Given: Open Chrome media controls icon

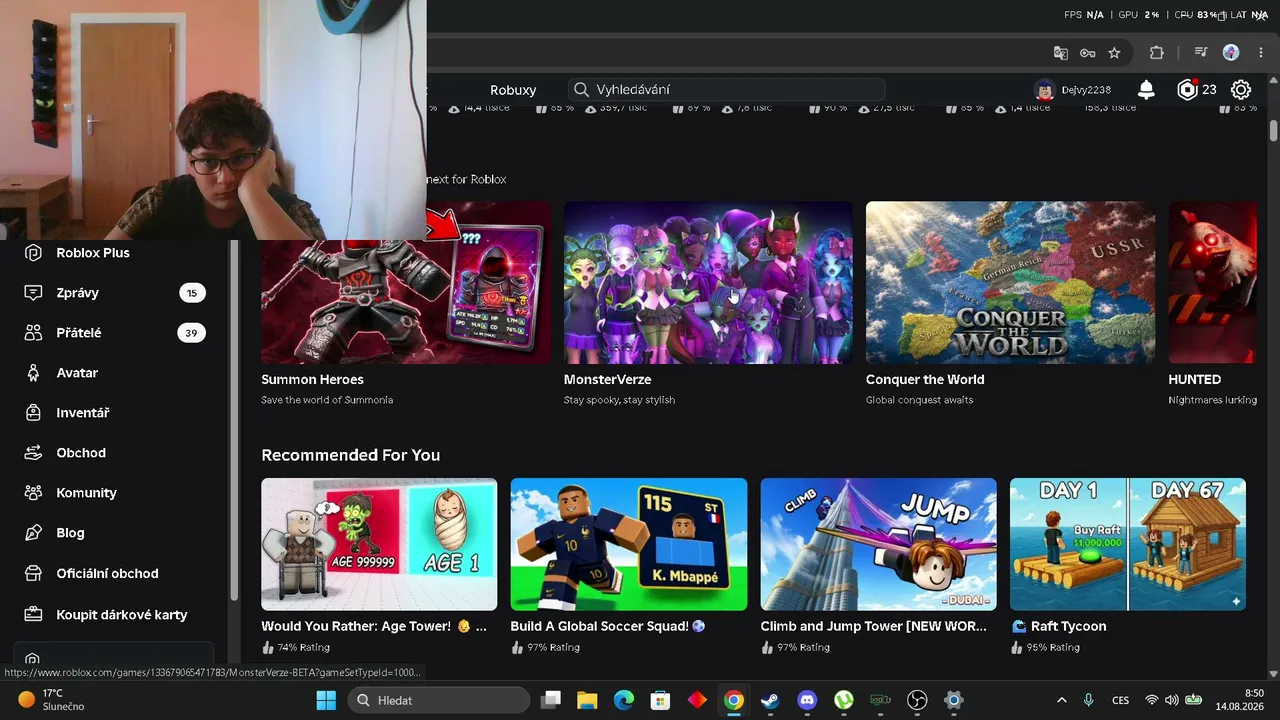Looking at the screenshot, I should pos(1201,53).
